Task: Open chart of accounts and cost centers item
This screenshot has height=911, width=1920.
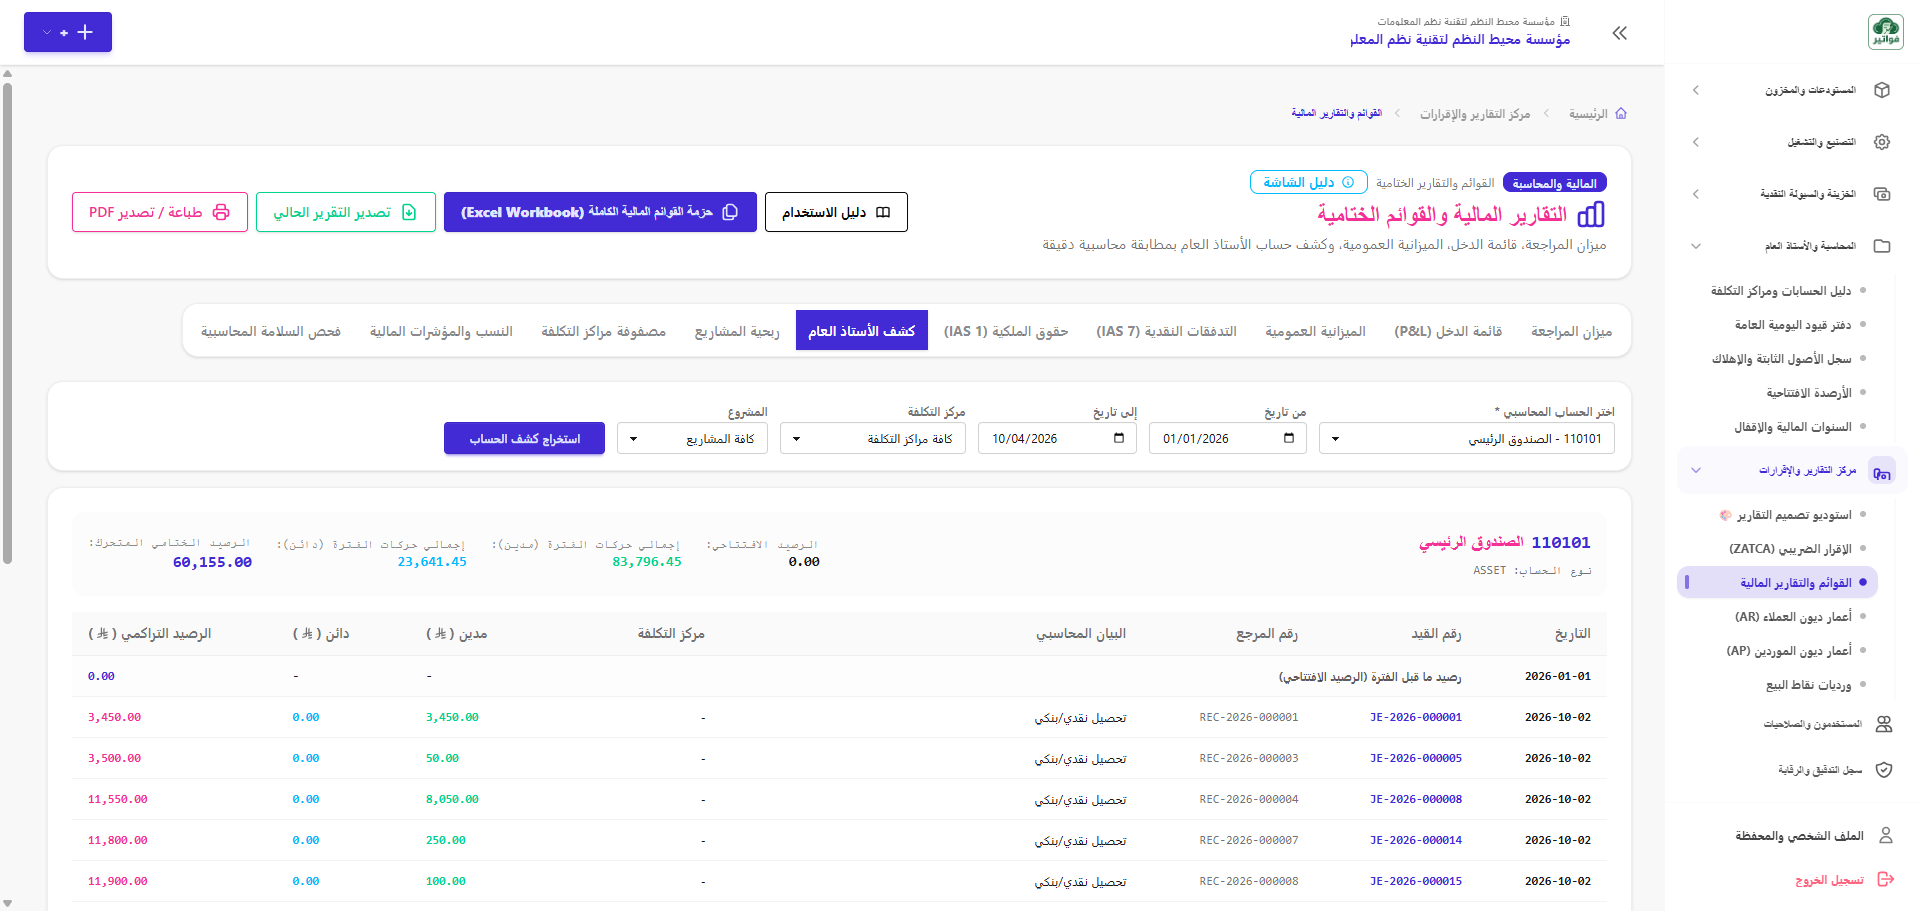Action: pyautogui.click(x=1781, y=291)
